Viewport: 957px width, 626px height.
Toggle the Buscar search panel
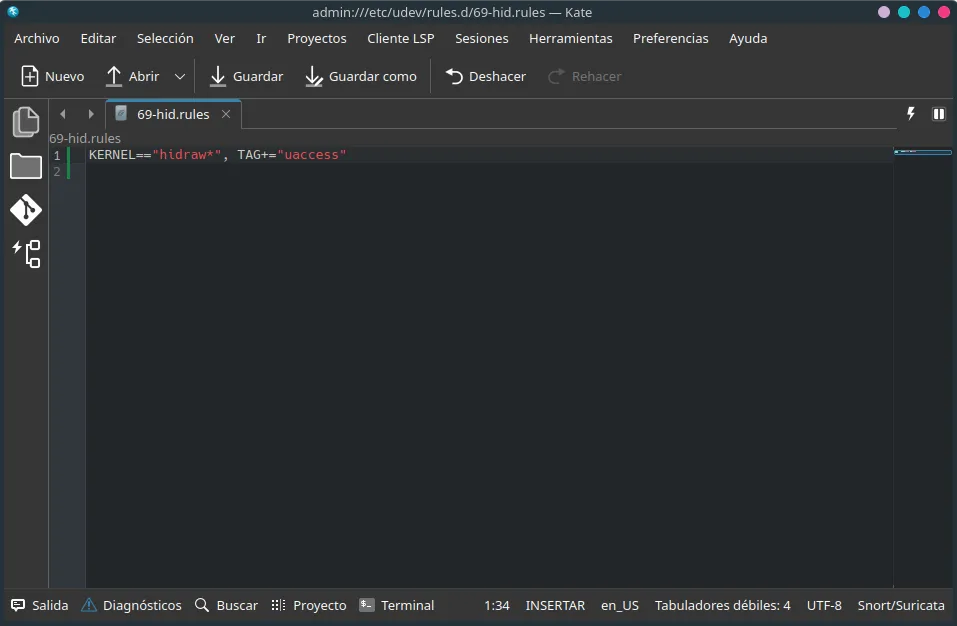tap(226, 605)
